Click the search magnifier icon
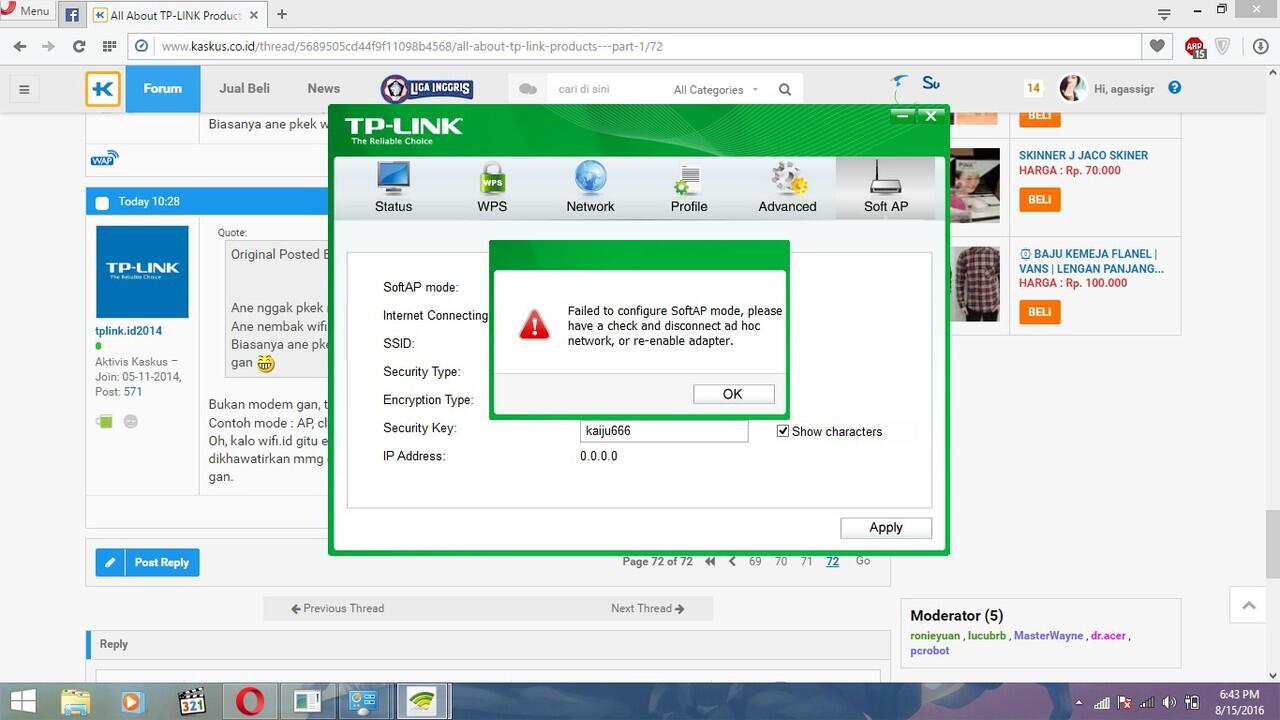The height and width of the screenshot is (720, 1280). pyautogui.click(x=785, y=89)
